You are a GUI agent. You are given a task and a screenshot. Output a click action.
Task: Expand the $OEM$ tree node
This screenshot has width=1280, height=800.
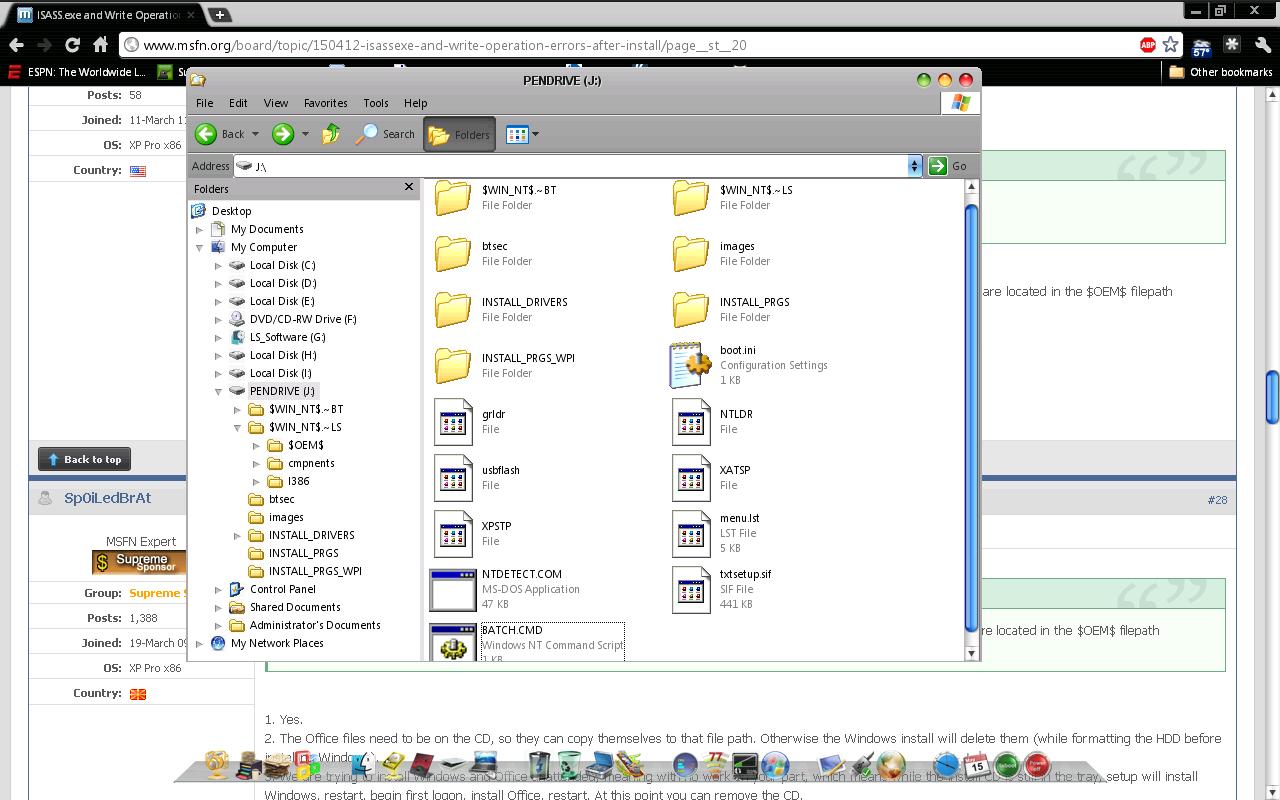[x=256, y=445]
